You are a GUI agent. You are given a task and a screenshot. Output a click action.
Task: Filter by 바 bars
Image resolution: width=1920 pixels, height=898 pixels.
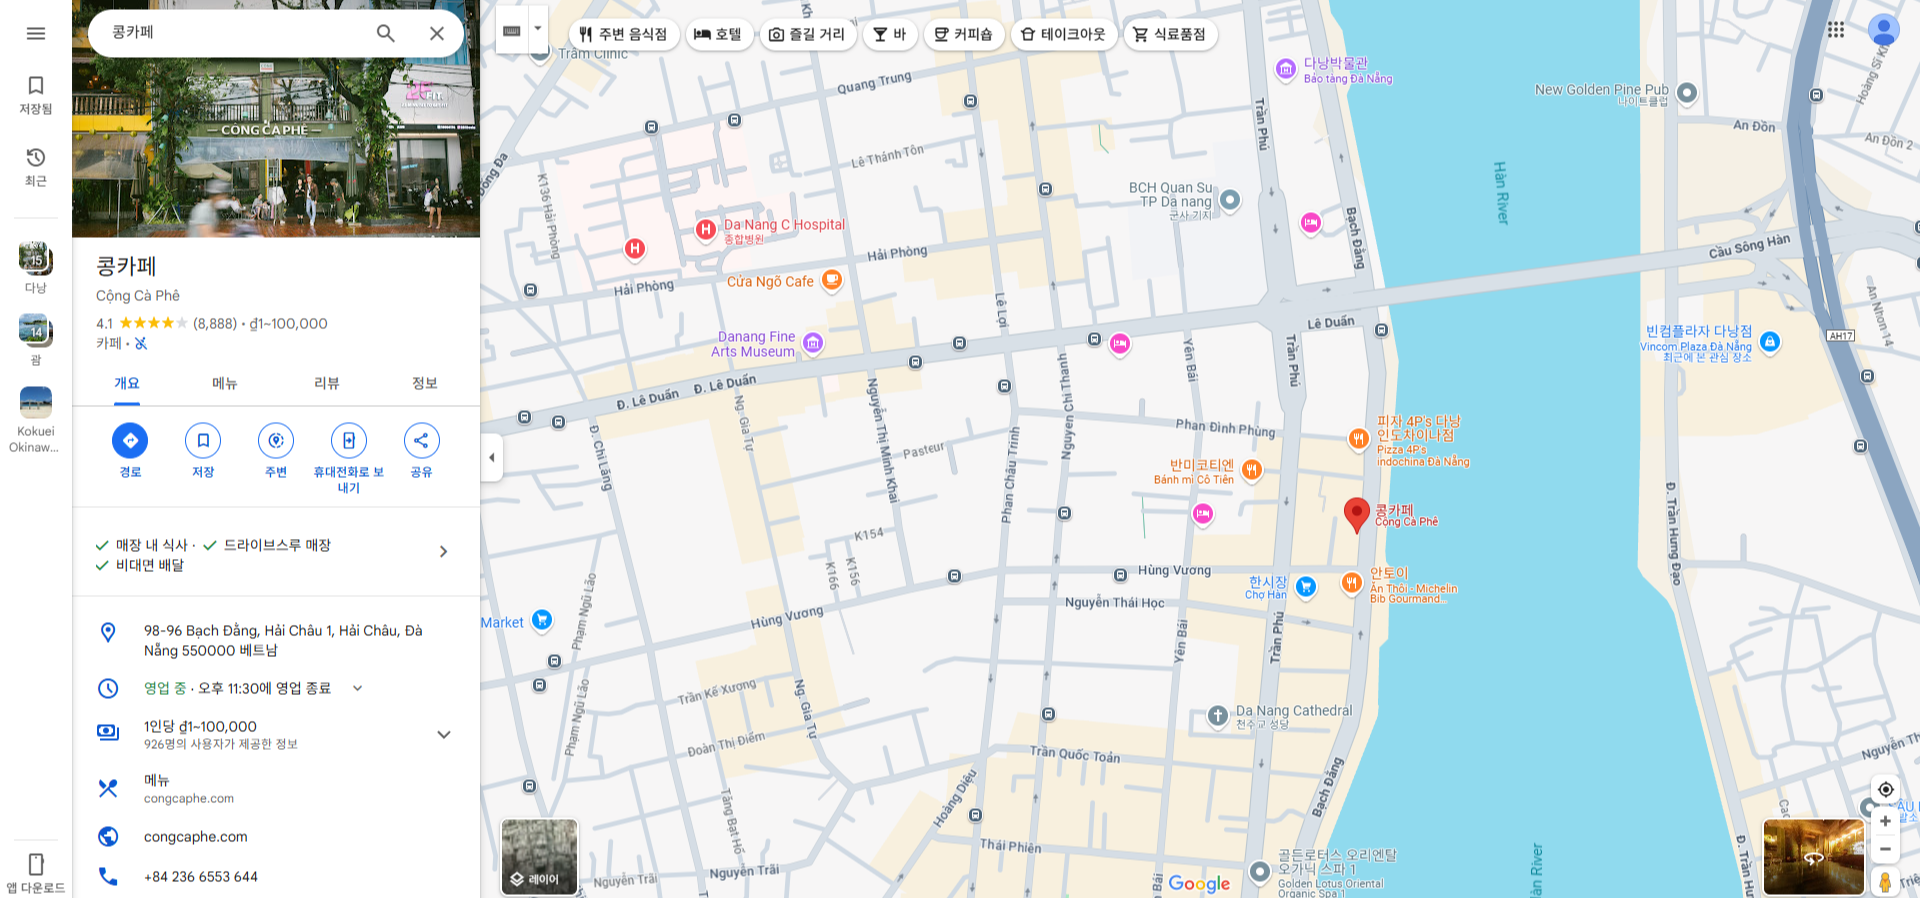click(x=889, y=34)
